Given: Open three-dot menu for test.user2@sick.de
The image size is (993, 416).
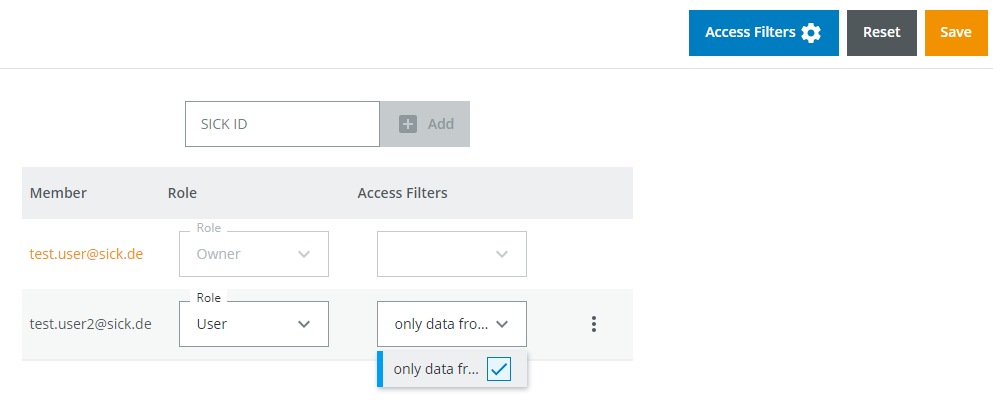Looking at the screenshot, I should pyautogui.click(x=594, y=324).
